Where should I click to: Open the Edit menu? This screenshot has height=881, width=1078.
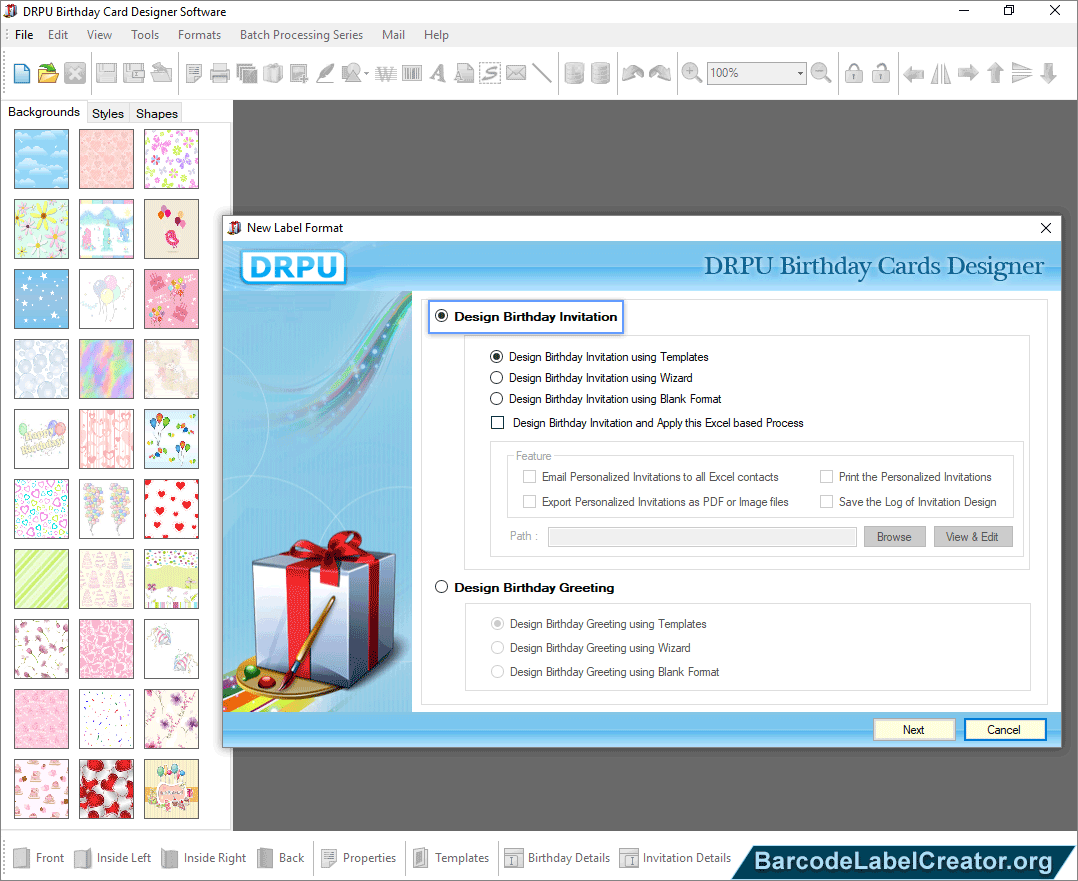pyautogui.click(x=58, y=34)
